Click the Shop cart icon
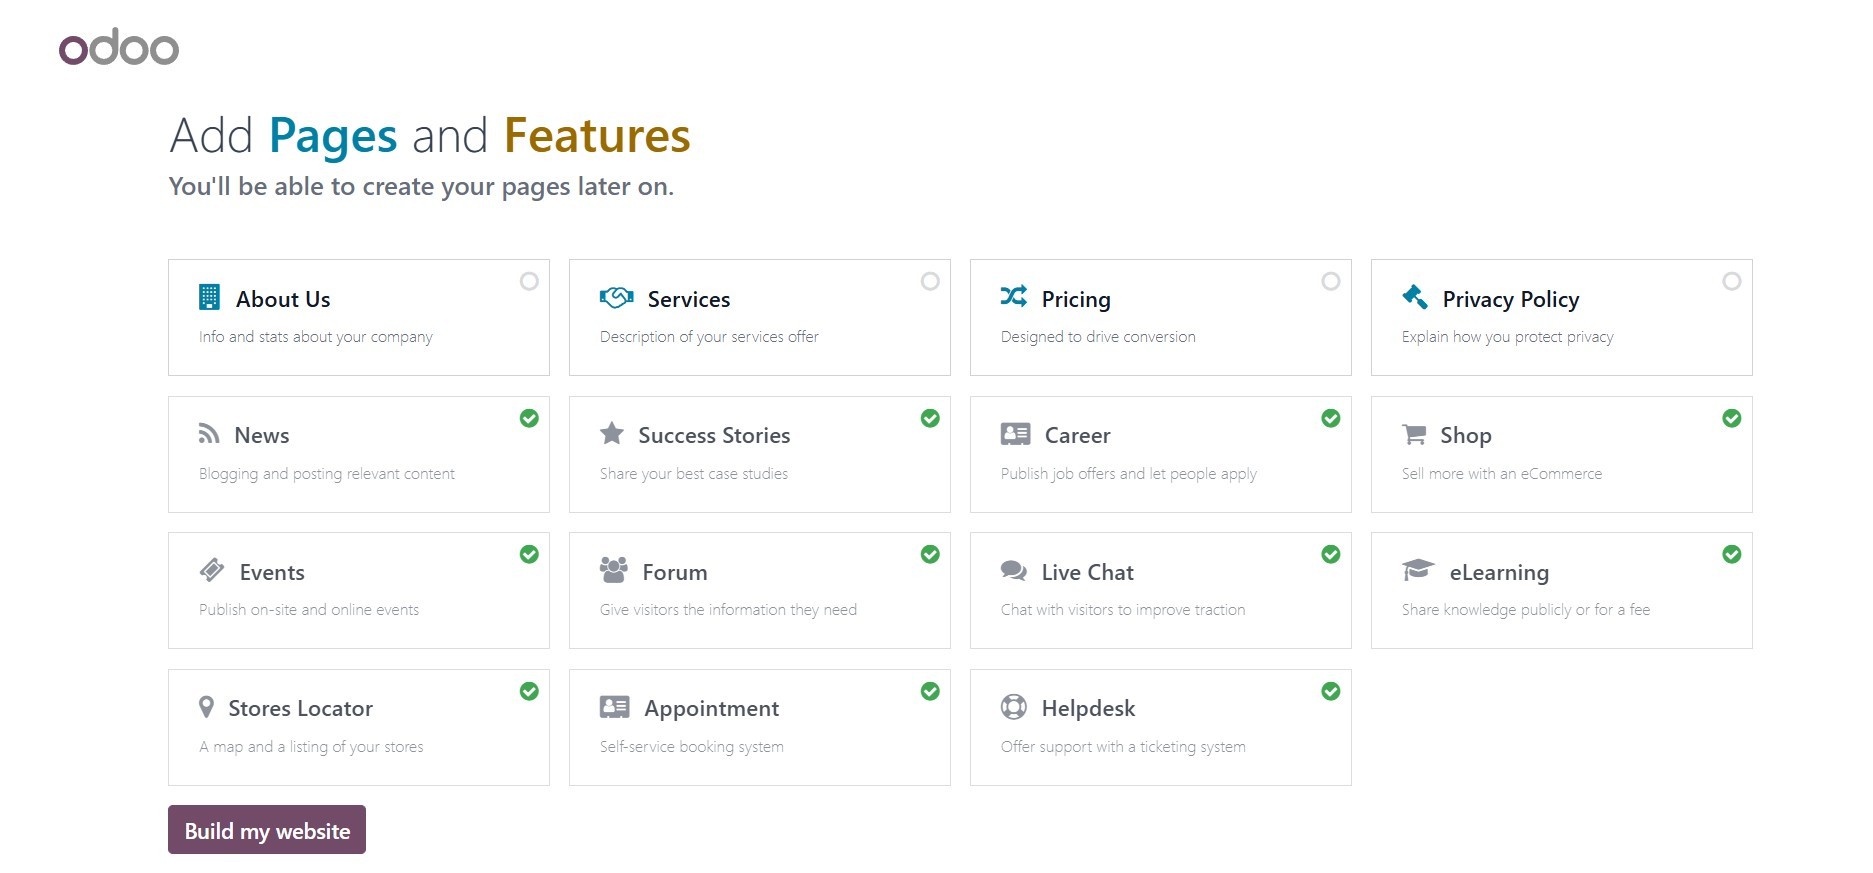The image size is (1873, 873). pos(1414,434)
